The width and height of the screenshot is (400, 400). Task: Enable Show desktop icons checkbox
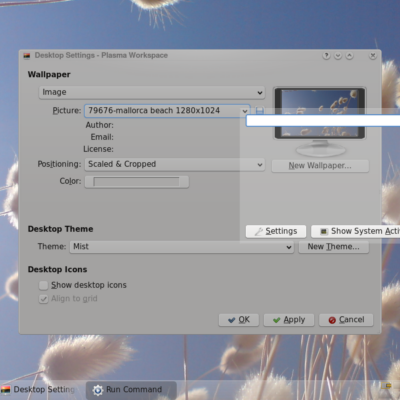click(43, 285)
